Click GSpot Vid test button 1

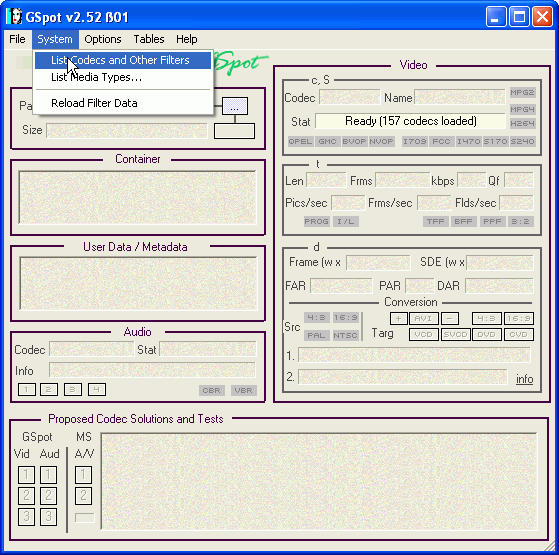(26, 475)
